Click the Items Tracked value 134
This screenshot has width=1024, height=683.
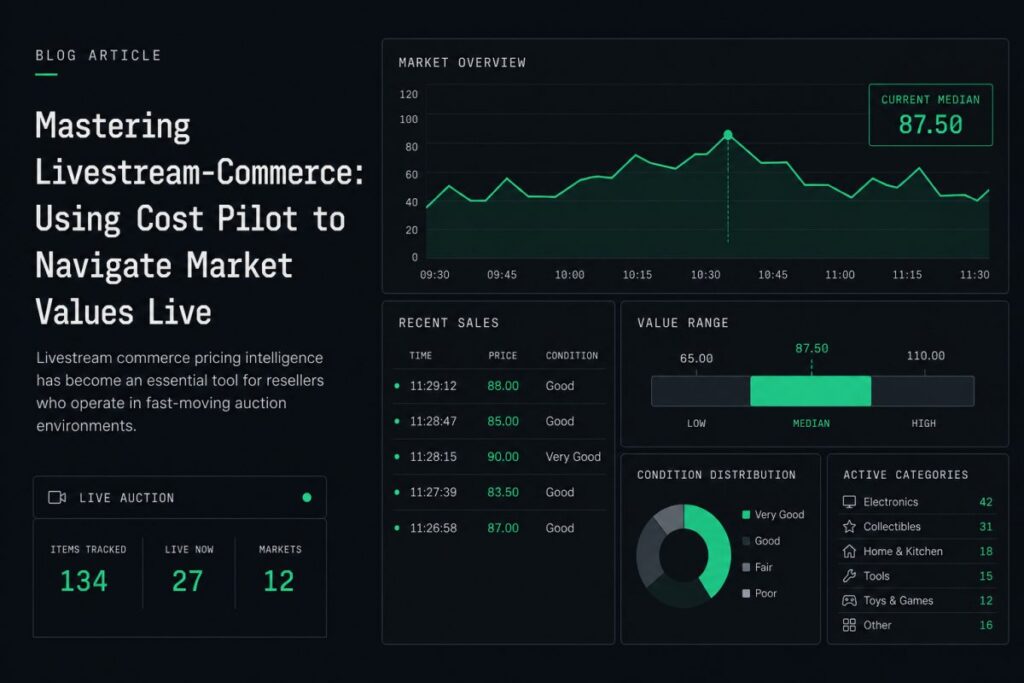84,580
